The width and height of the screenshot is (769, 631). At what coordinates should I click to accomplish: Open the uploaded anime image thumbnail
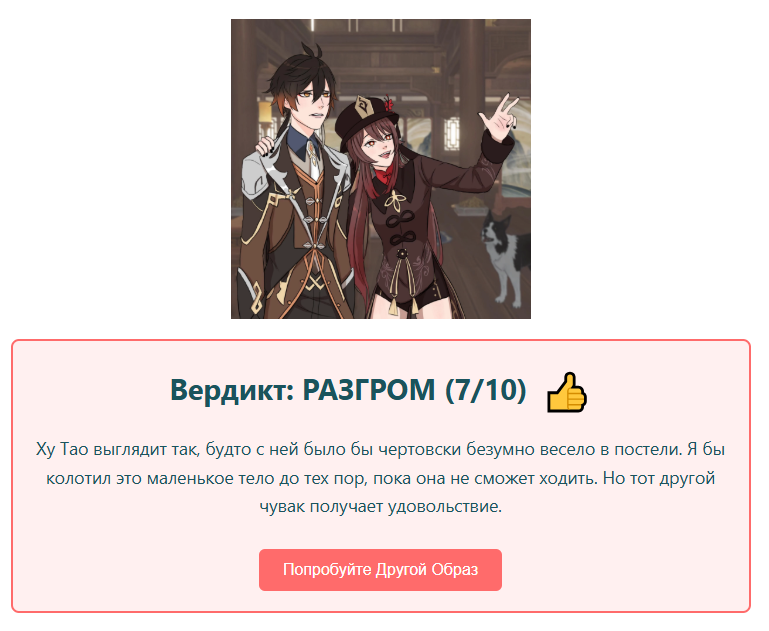(381, 169)
